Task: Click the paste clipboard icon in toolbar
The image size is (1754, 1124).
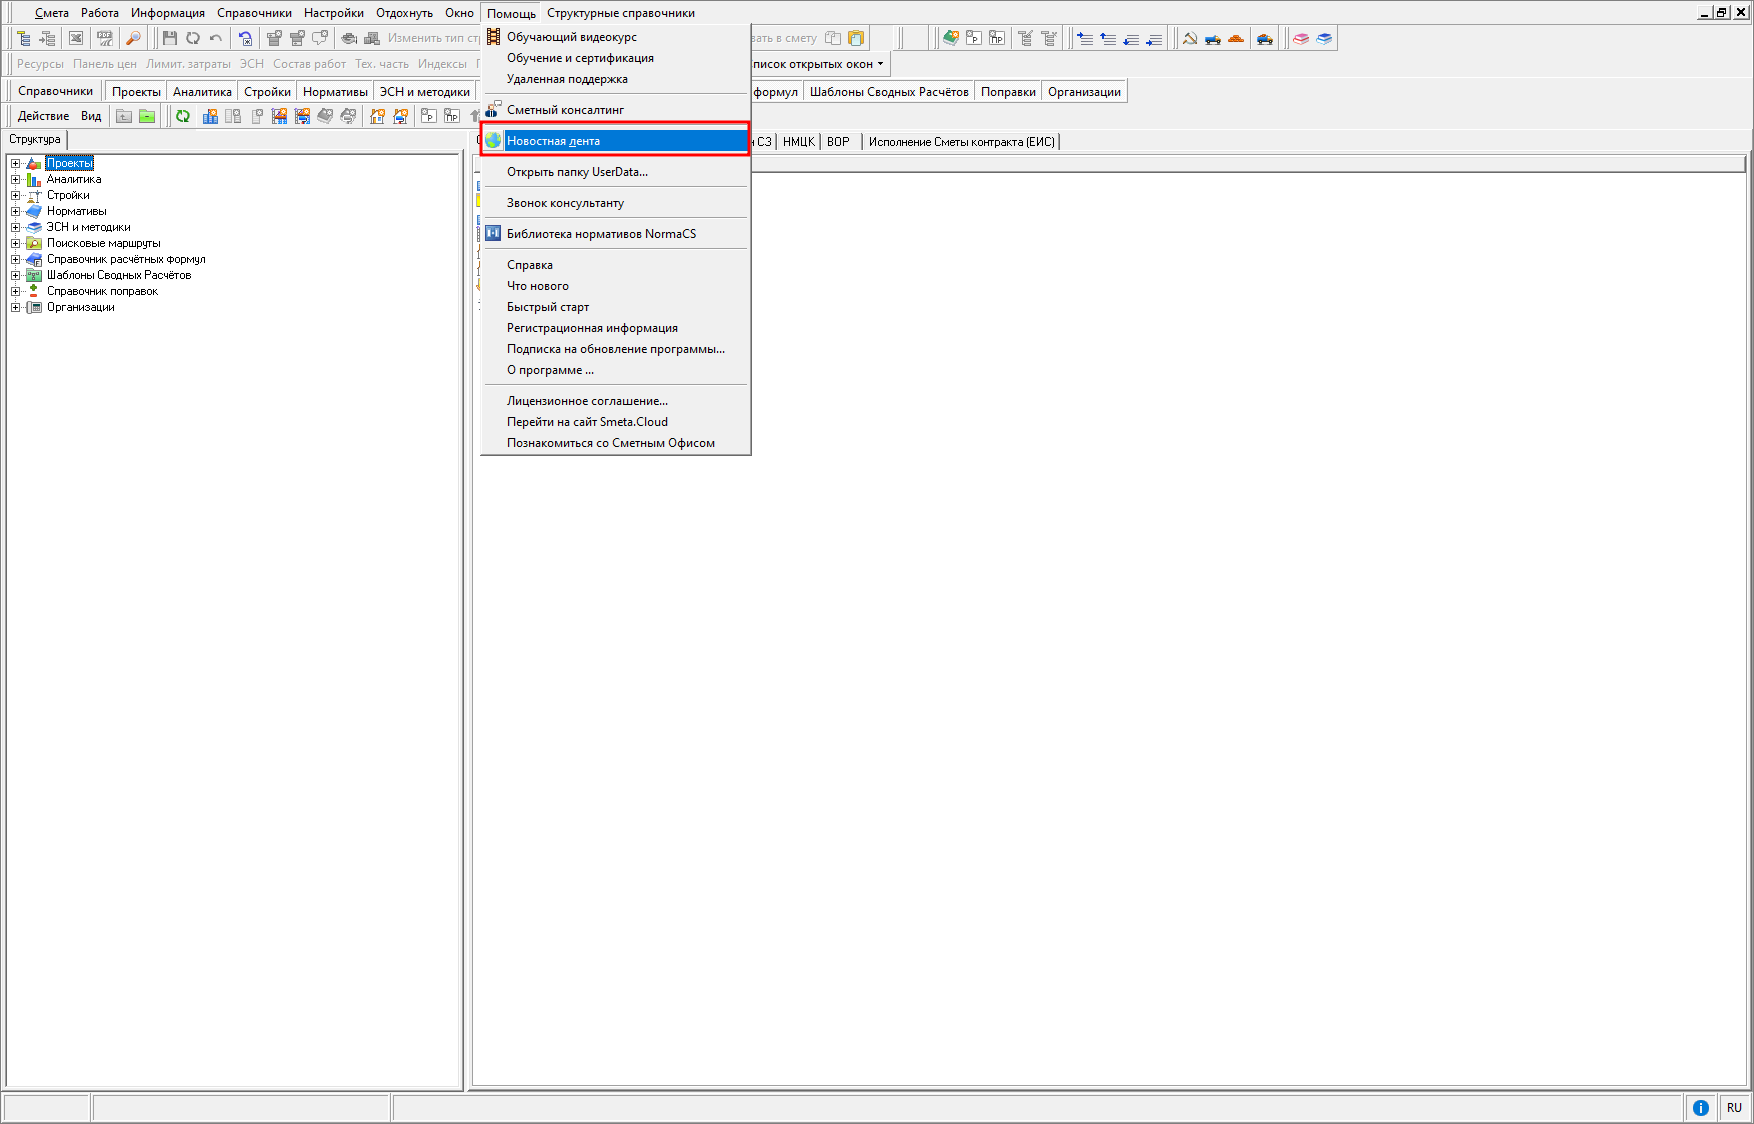Action: 856,38
